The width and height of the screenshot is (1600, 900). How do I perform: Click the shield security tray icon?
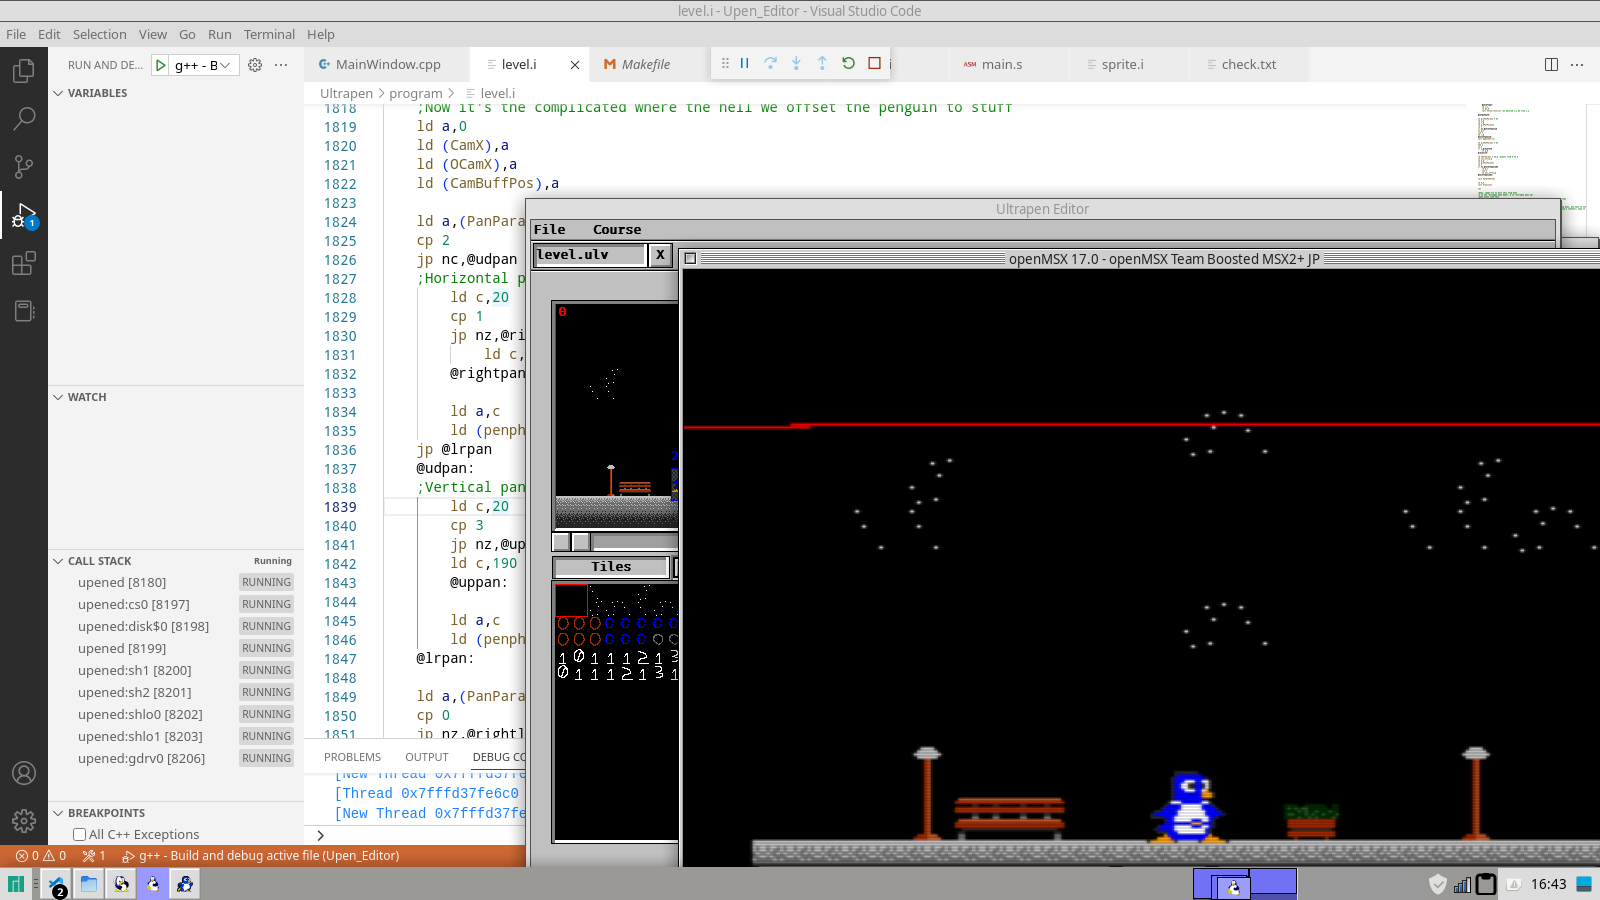click(1438, 884)
